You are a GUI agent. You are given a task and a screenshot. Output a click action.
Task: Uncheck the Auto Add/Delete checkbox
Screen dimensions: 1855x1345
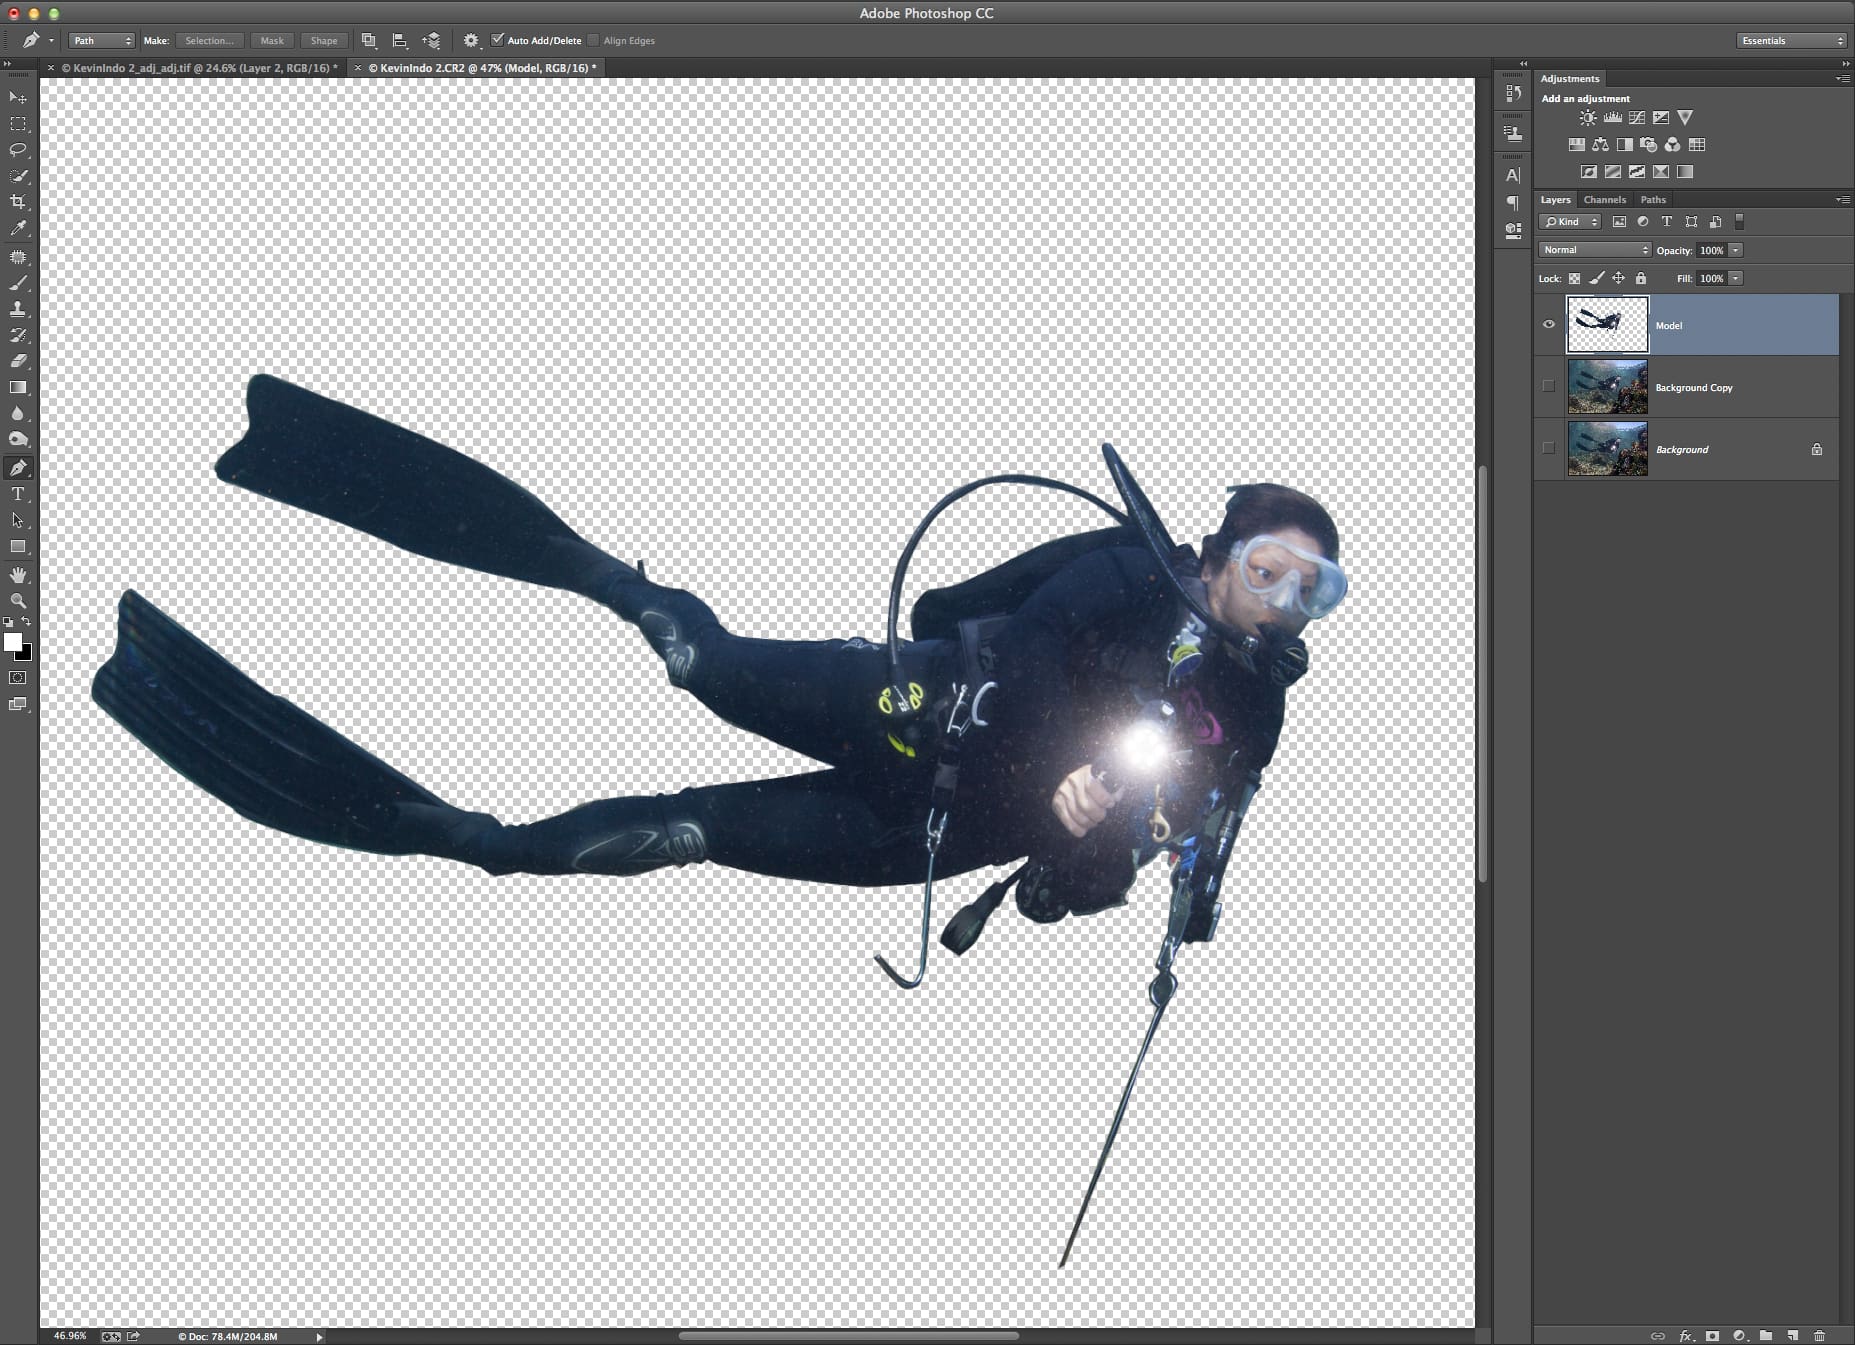click(x=497, y=40)
